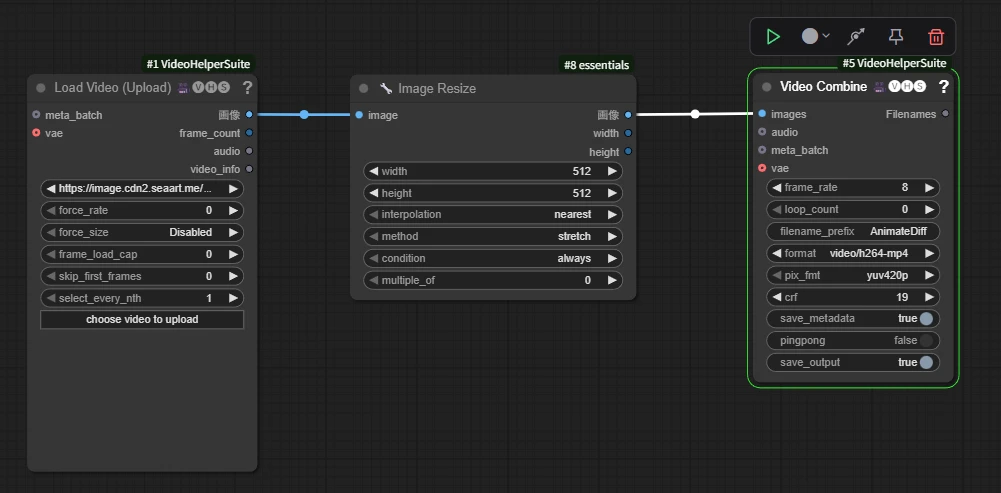Toggle the save_output switch

point(926,363)
